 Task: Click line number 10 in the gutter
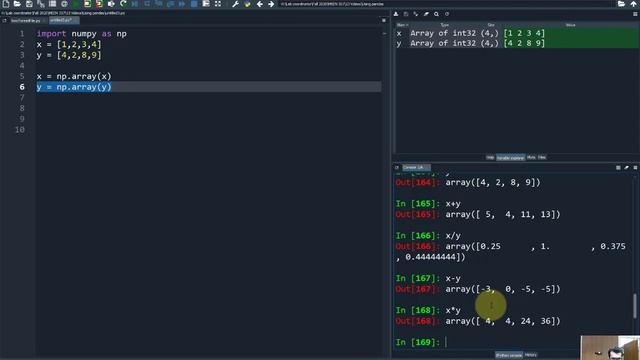point(20,129)
